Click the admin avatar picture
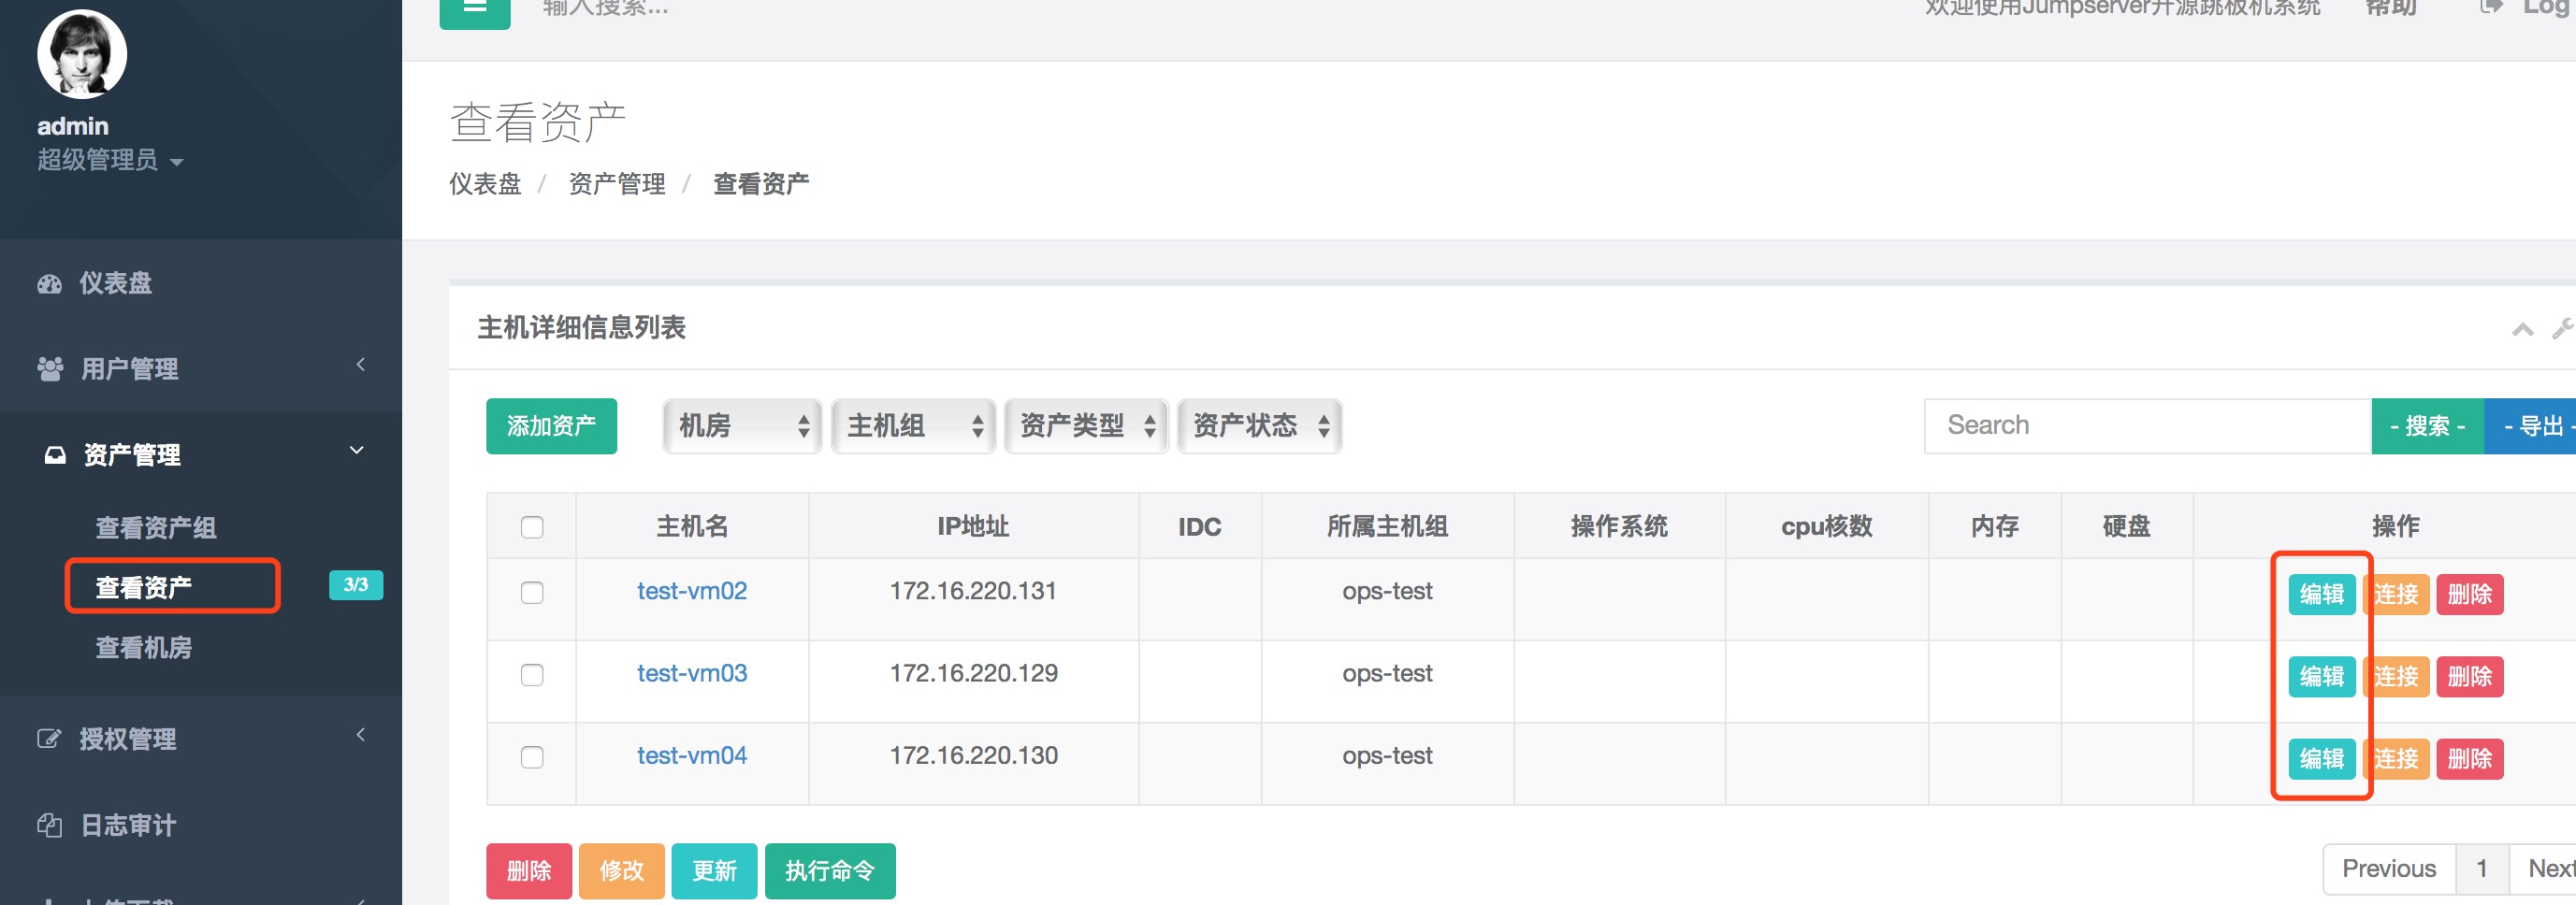Viewport: 2576px width, 905px height. click(82, 54)
